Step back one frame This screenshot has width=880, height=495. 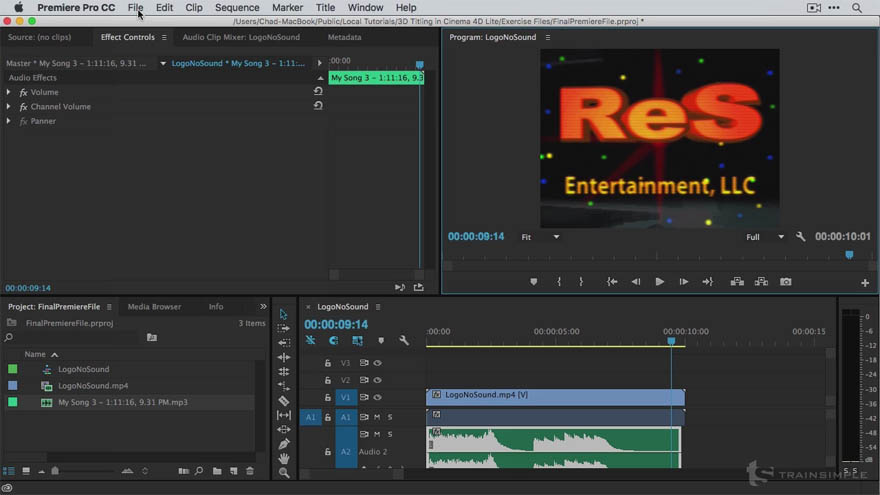point(636,282)
